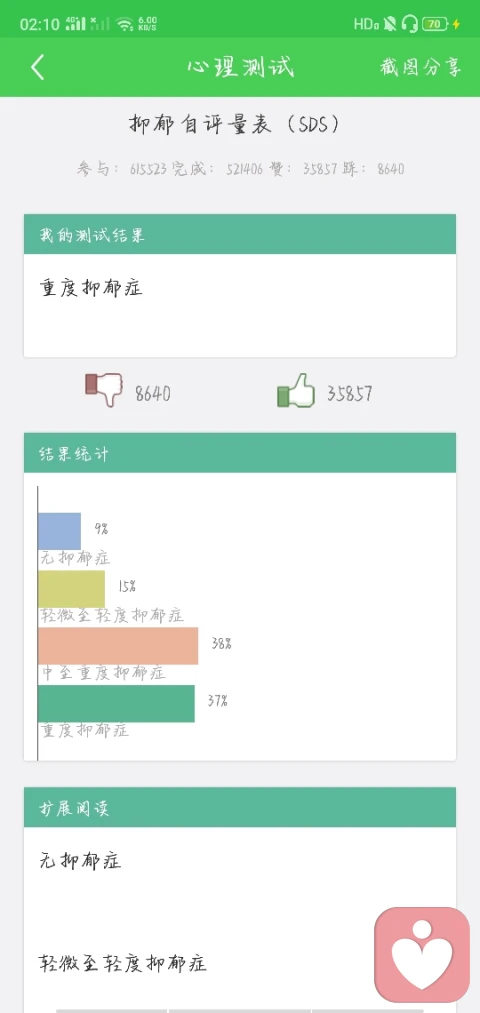This screenshot has width=480, height=1013.
Task: Open 轻微至轻度抑郁症 reading entry
Action: click(x=123, y=963)
